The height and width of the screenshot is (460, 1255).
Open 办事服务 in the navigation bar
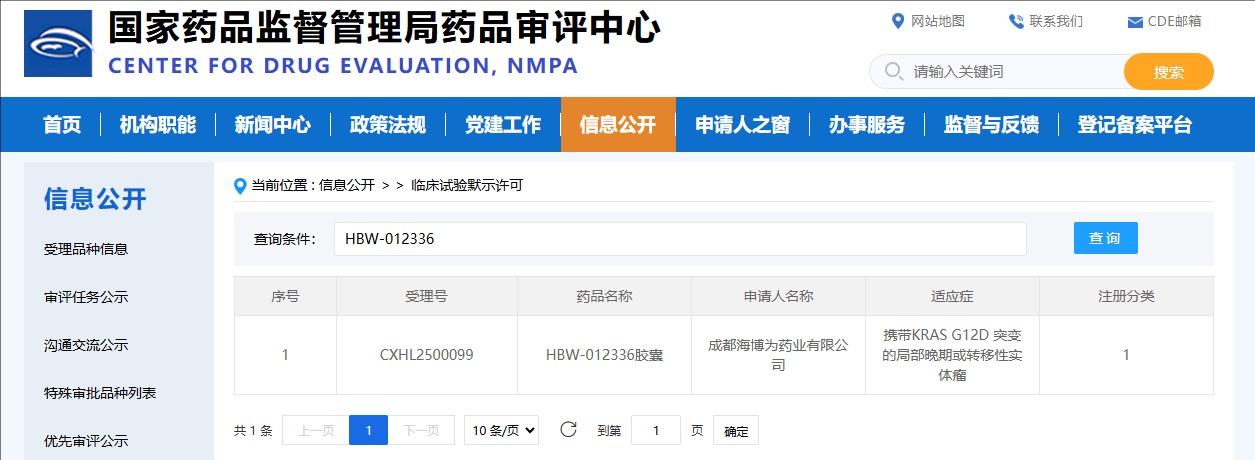tap(867, 125)
